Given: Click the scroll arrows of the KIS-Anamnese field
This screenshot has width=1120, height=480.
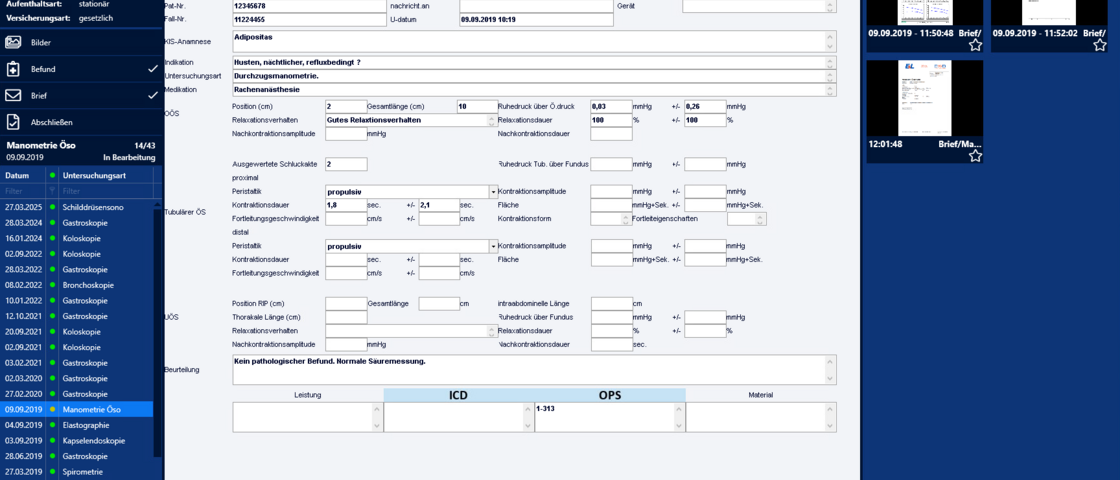Looking at the screenshot, I should [831, 41].
